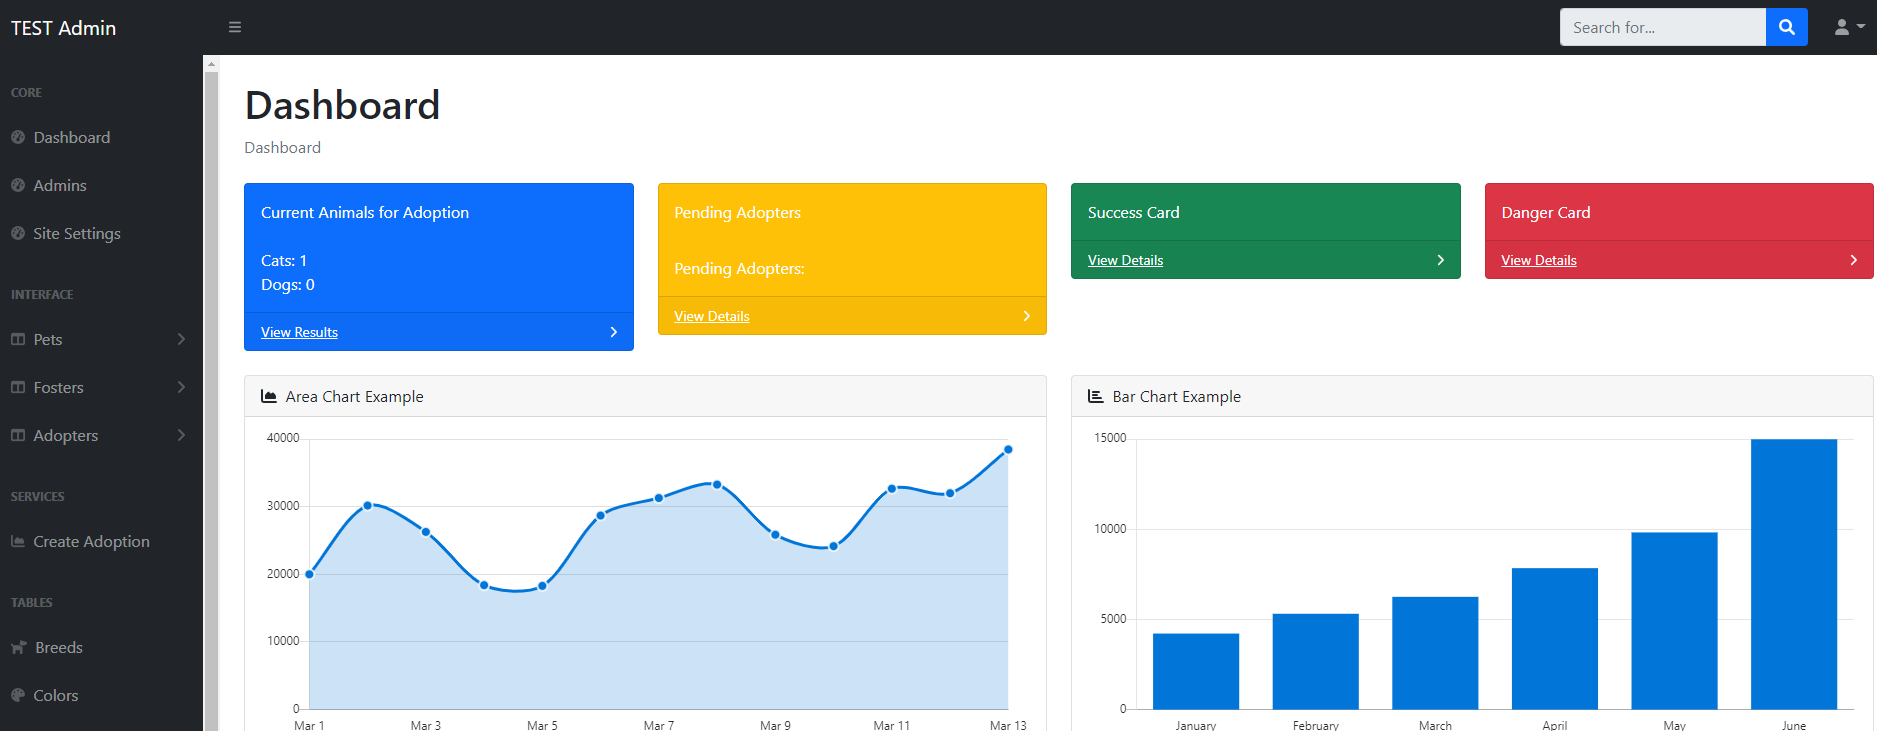
Task: Expand the Pets menu chevron
Action: (x=181, y=339)
